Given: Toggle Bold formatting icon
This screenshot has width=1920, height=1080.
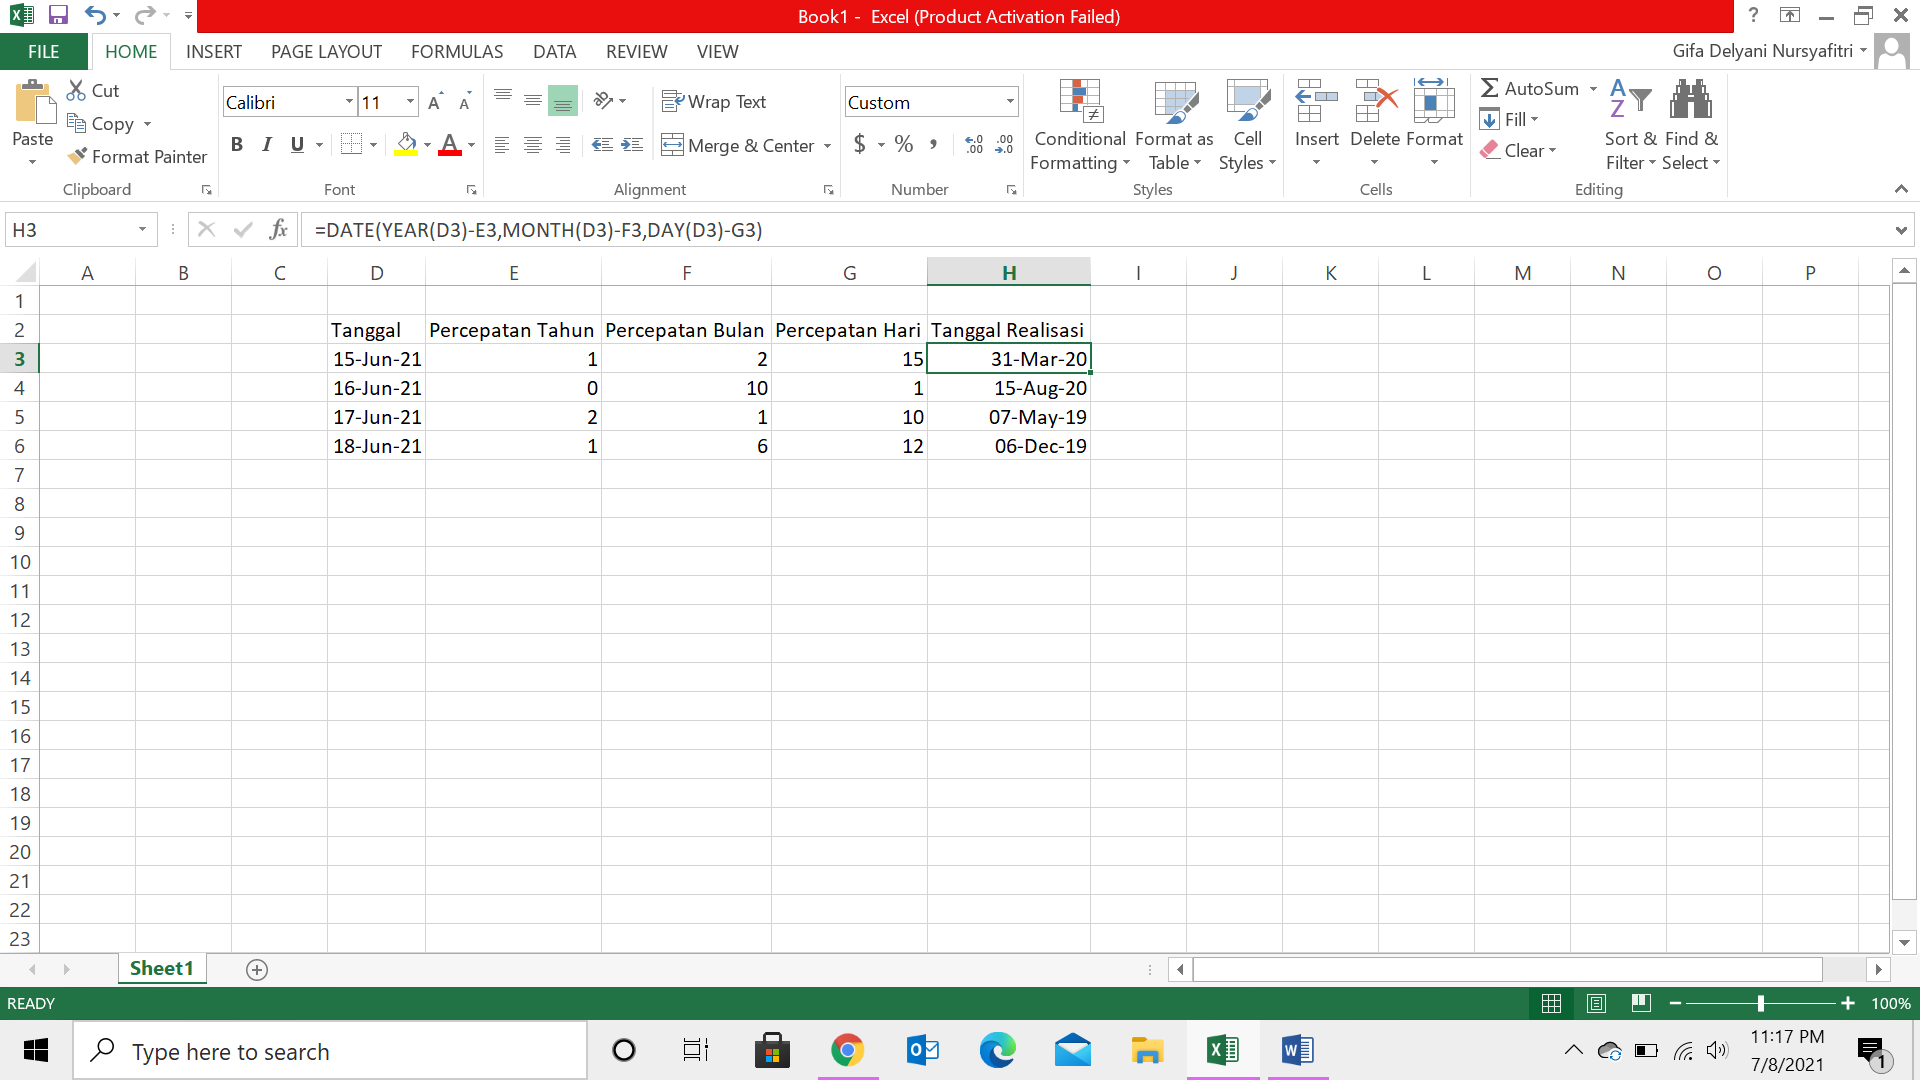Looking at the screenshot, I should (x=236, y=144).
